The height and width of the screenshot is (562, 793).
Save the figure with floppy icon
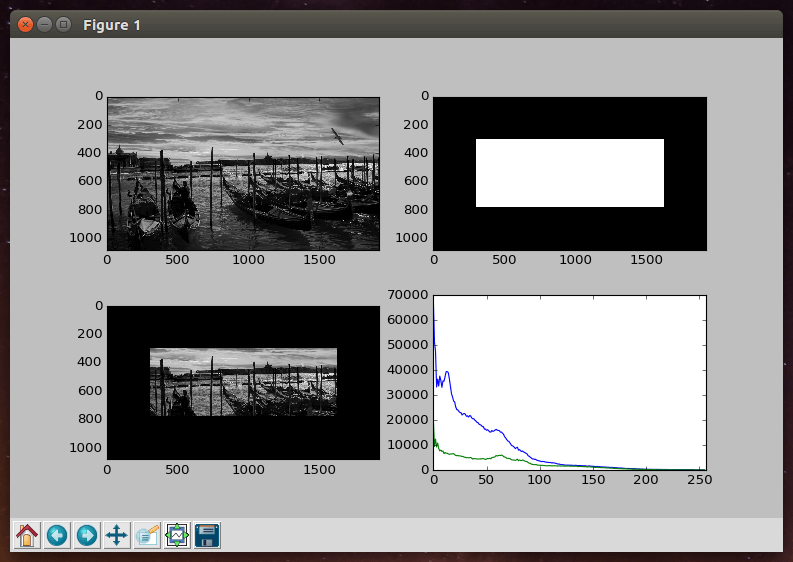pyautogui.click(x=207, y=535)
